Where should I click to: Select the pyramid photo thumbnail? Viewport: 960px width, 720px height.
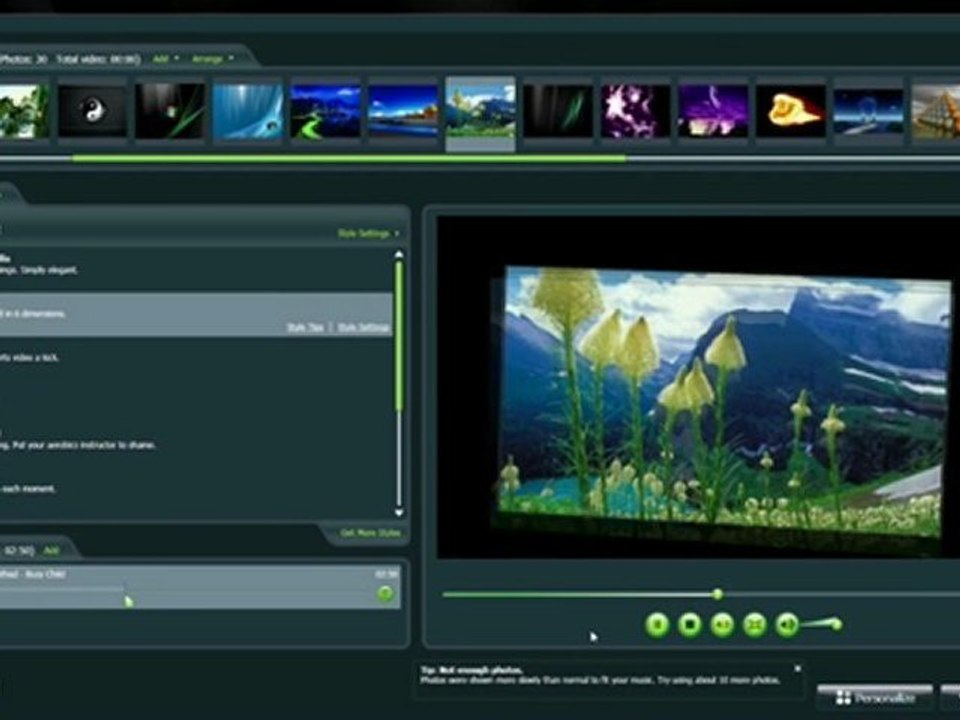(936, 111)
